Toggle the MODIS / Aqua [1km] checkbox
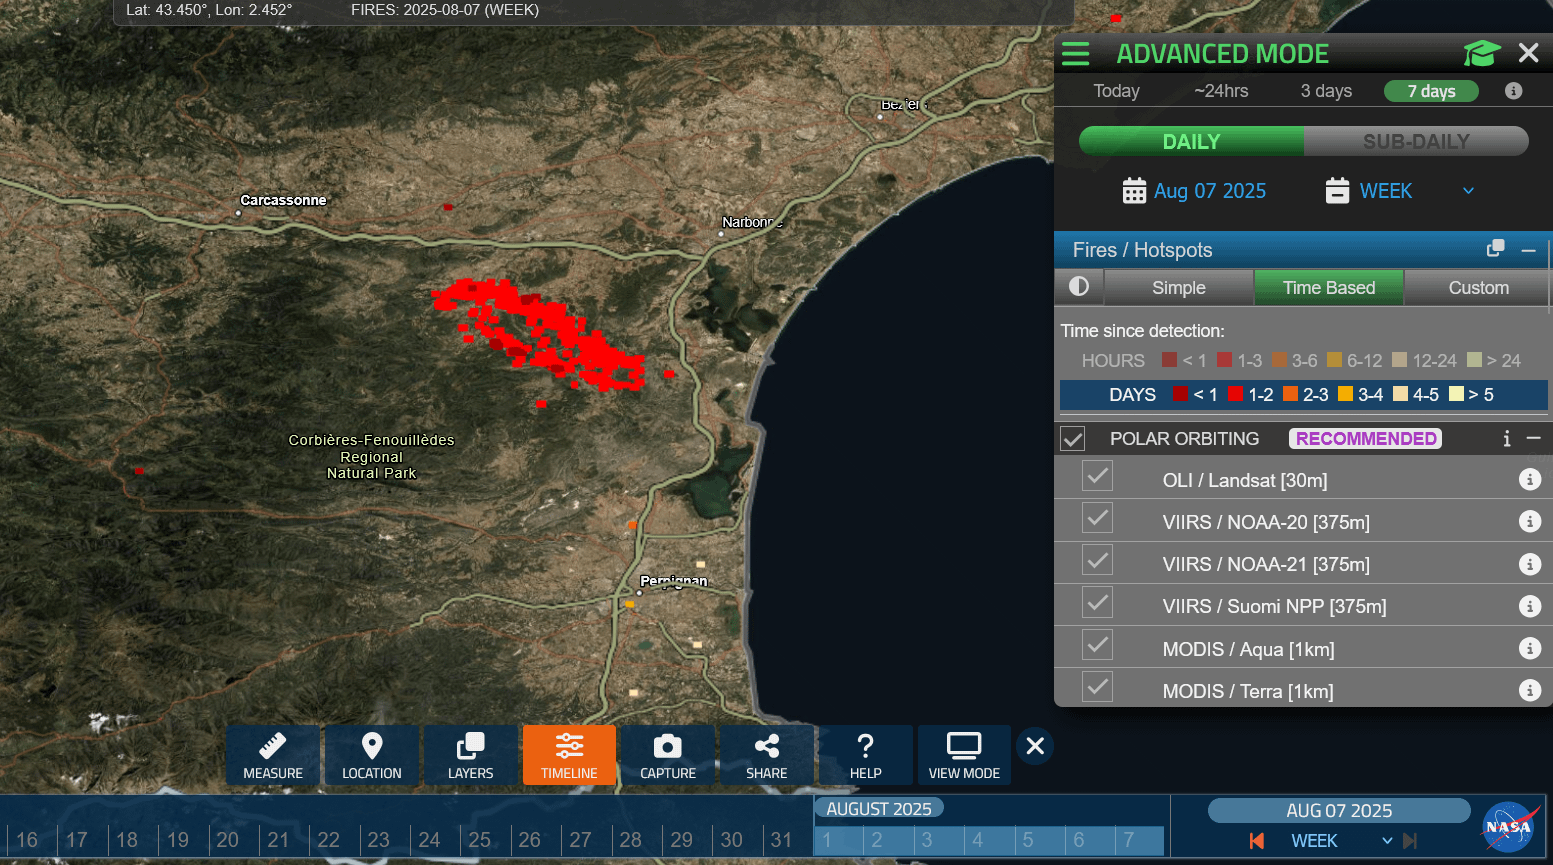Image resolution: width=1553 pixels, height=865 pixels. click(1098, 646)
